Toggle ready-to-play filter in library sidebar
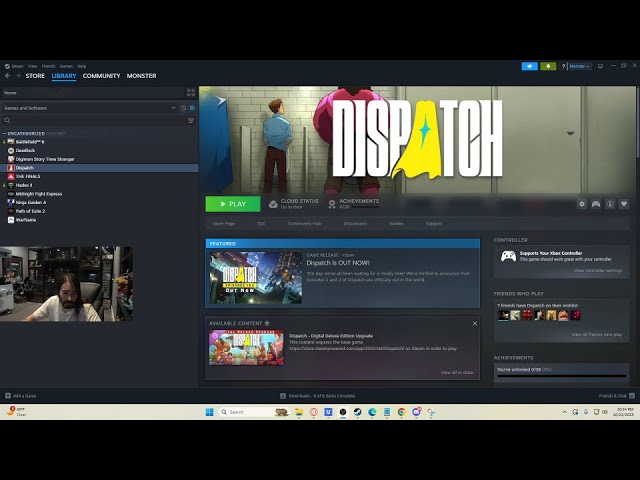Screen dimensions: 640x480 192,107
